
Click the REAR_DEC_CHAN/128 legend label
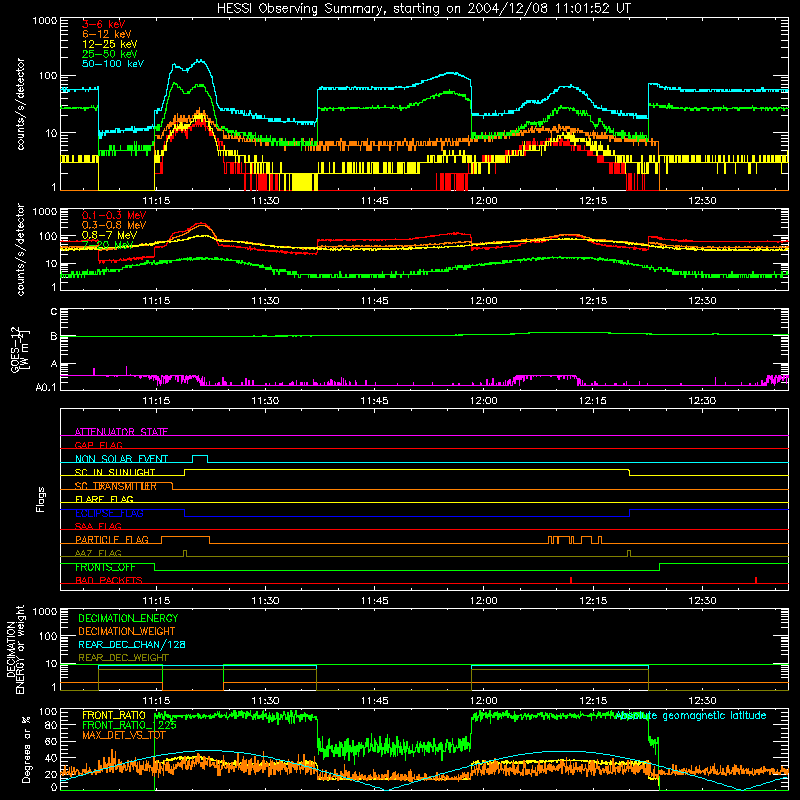pos(132,644)
